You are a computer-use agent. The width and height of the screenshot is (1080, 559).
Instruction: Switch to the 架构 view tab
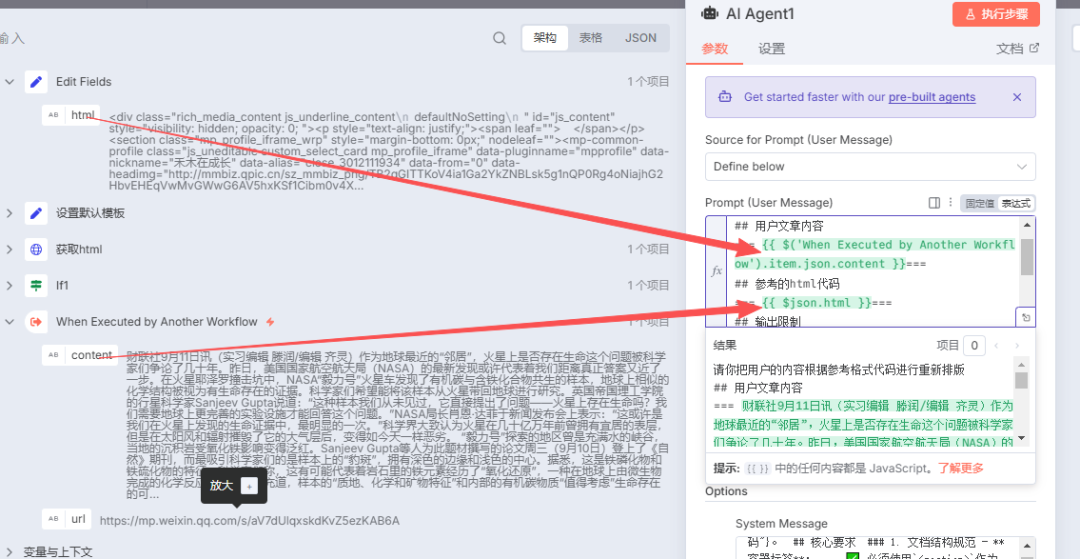coord(545,38)
